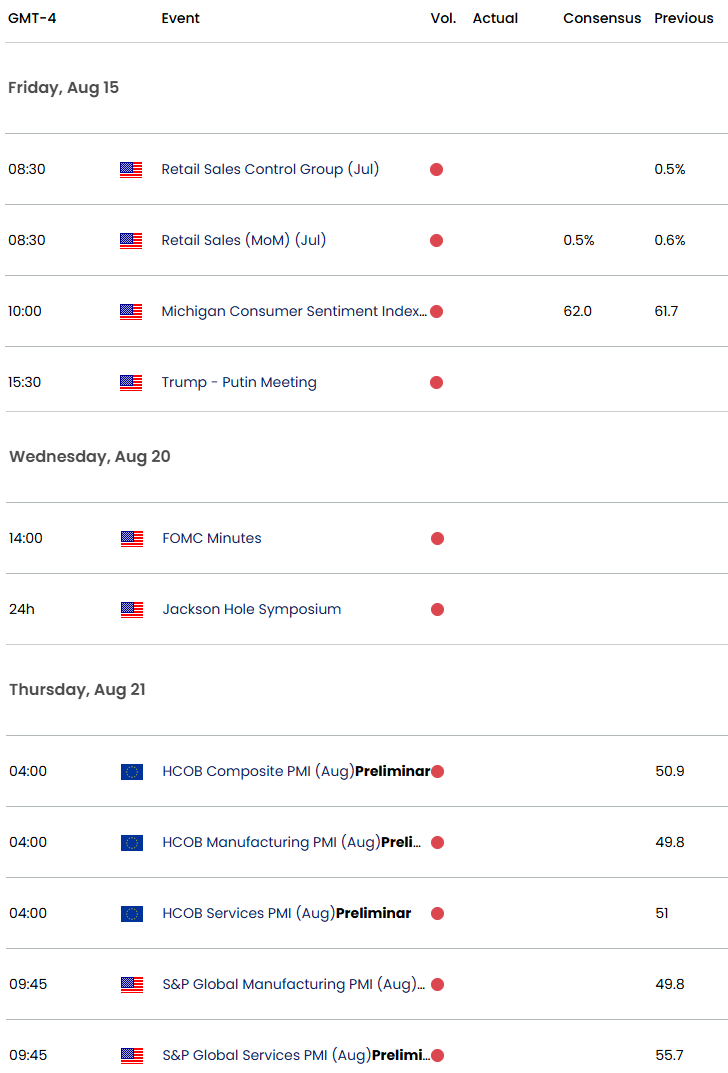Screen dimensions: 728x1073
Task: Click red volatility dot for HCOB Manufacturing PMI
Action: pos(438,842)
